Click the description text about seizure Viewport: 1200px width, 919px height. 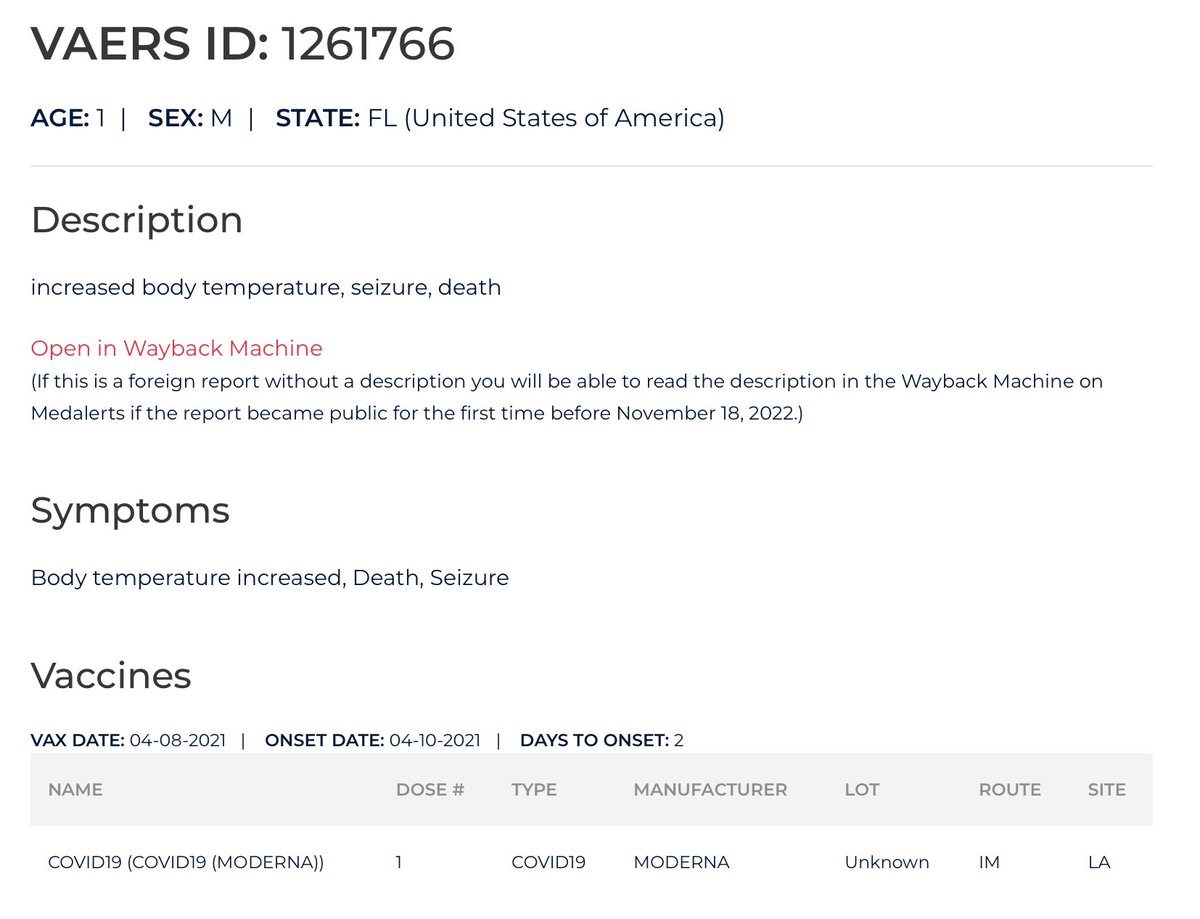pyautogui.click(x=266, y=288)
